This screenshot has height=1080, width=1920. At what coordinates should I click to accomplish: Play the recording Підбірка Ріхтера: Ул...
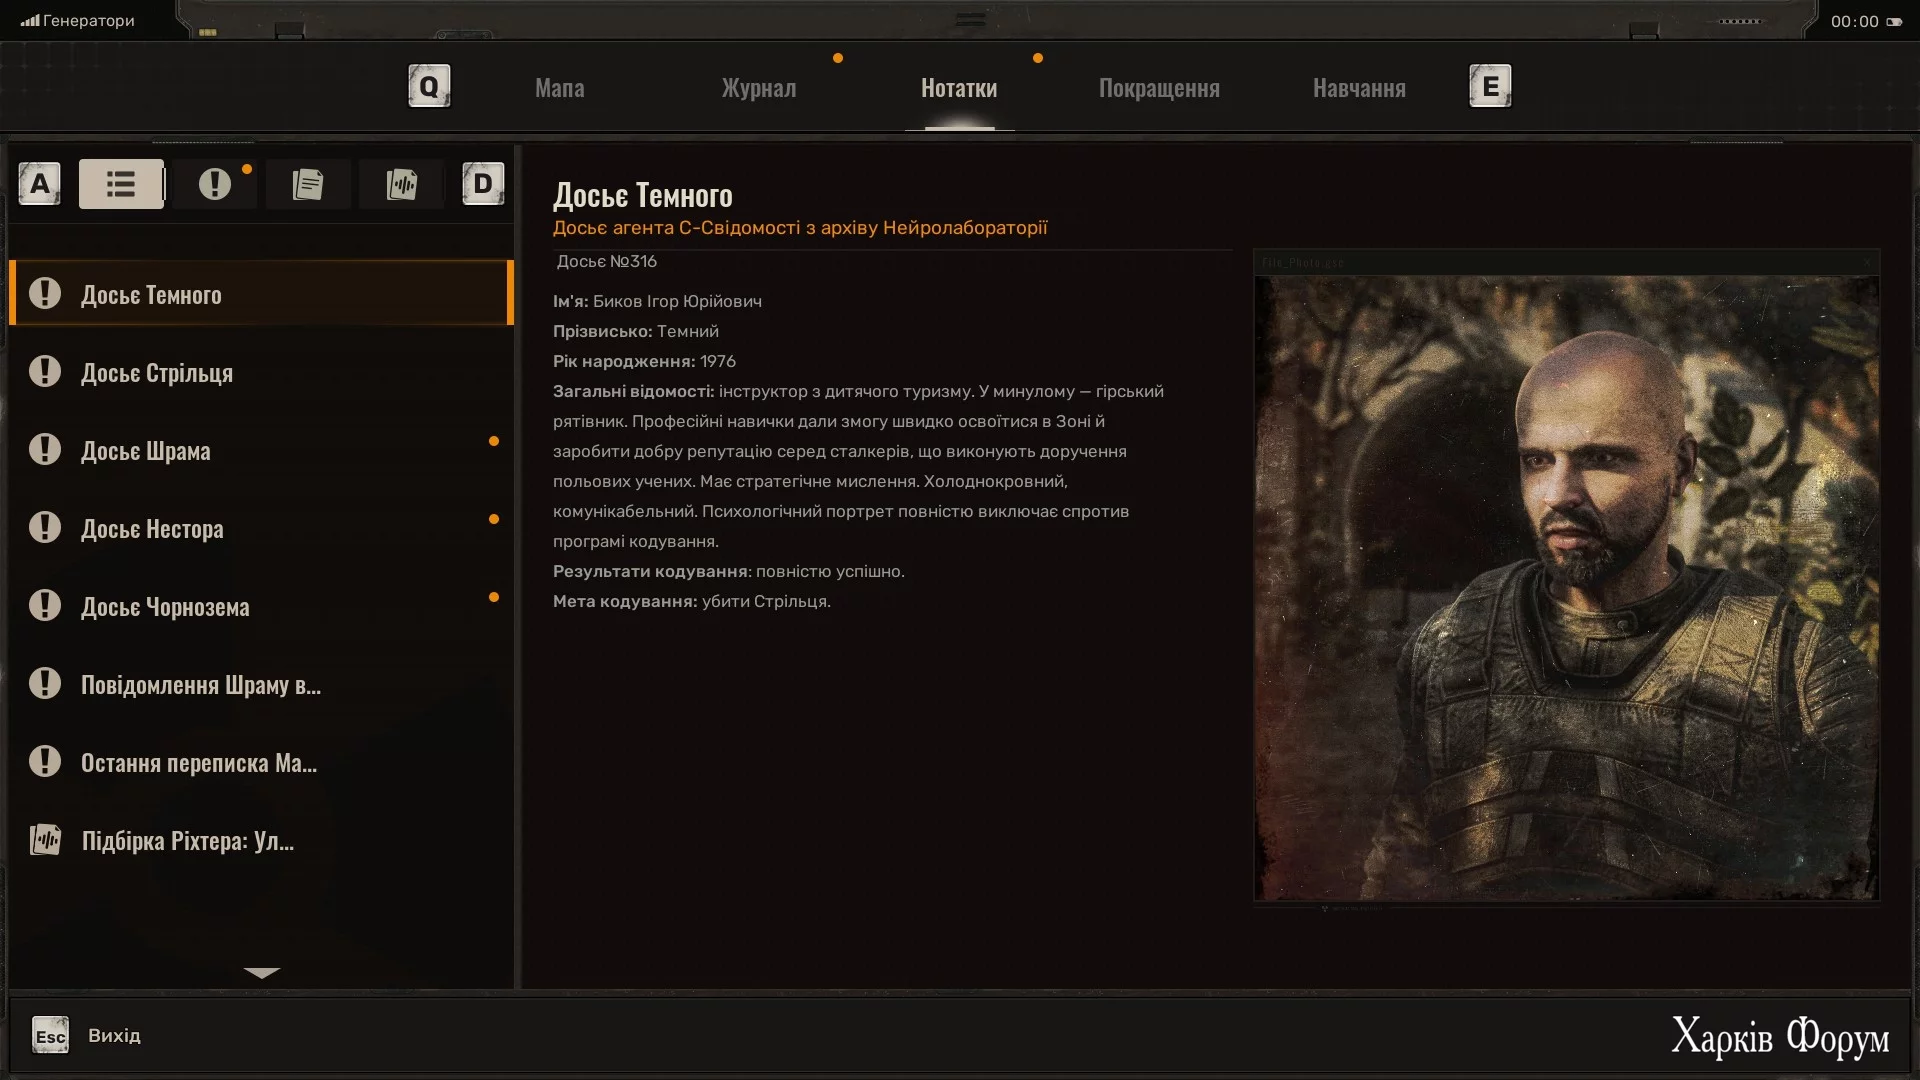[x=261, y=840]
